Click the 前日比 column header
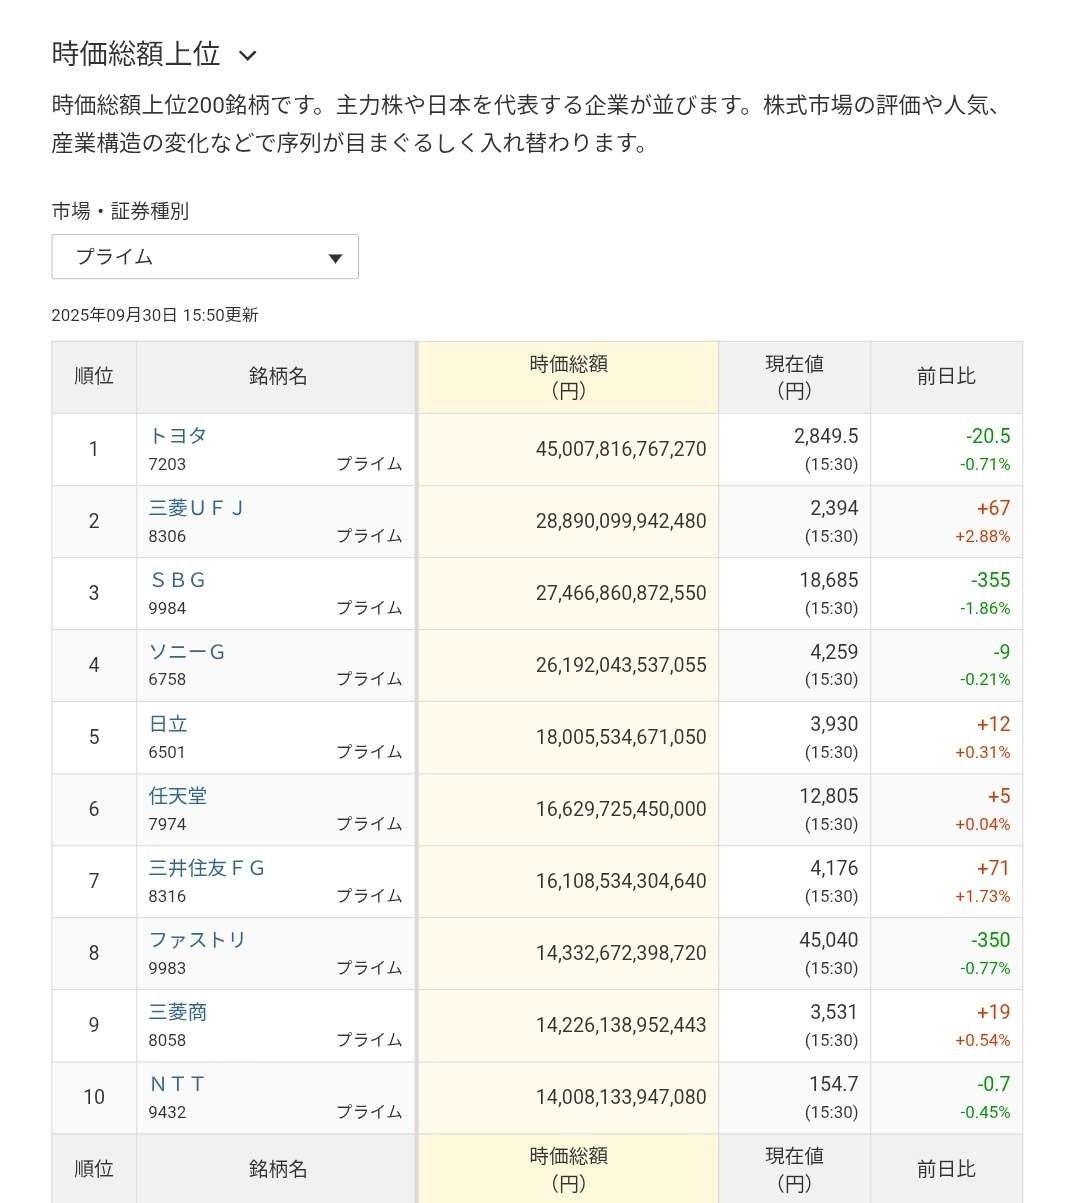Image resolution: width=1080 pixels, height=1203 pixels. pyautogui.click(x=945, y=377)
